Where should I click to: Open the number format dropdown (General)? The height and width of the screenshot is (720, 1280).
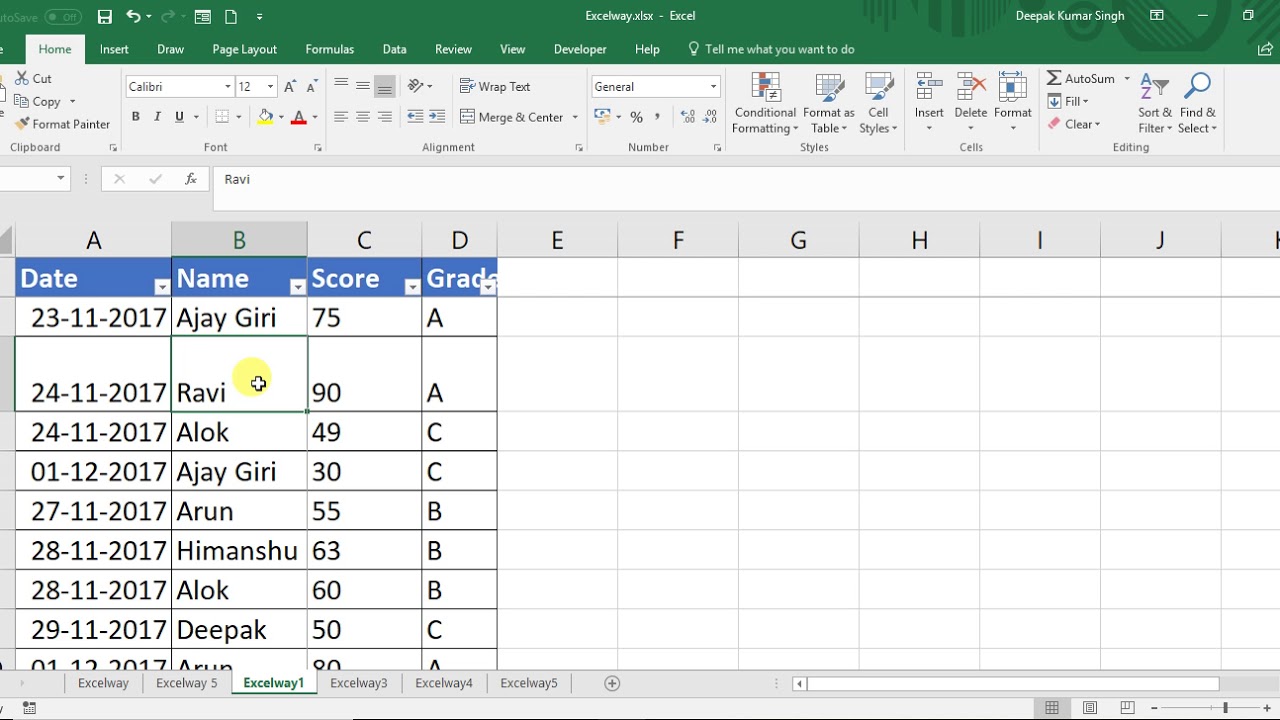click(713, 87)
